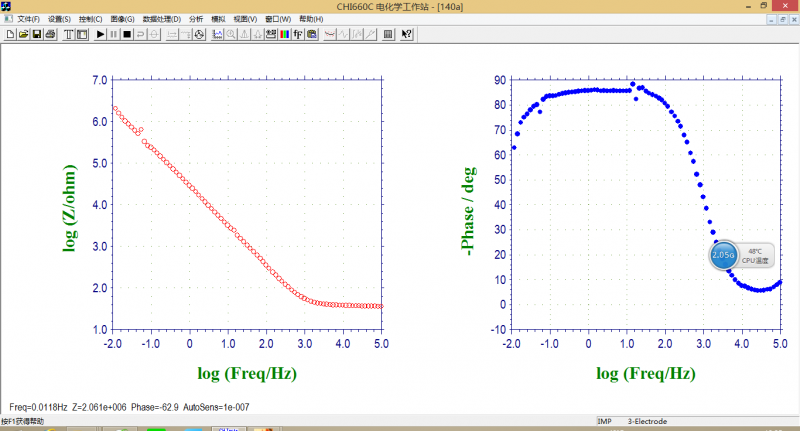Click the Linear baseline correction icon
The image size is (800, 431).
click(370, 34)
